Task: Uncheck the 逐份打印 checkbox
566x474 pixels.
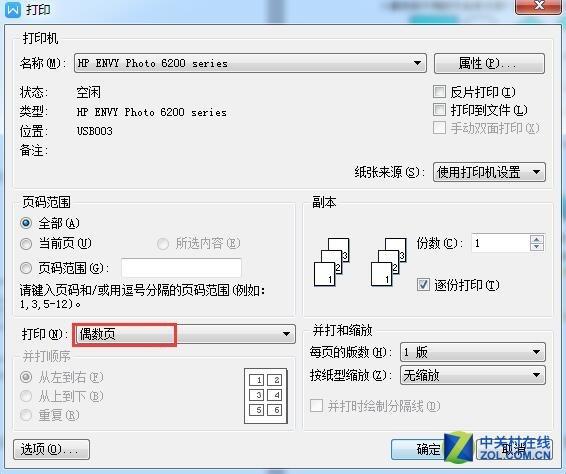Action: click(423, 285)
